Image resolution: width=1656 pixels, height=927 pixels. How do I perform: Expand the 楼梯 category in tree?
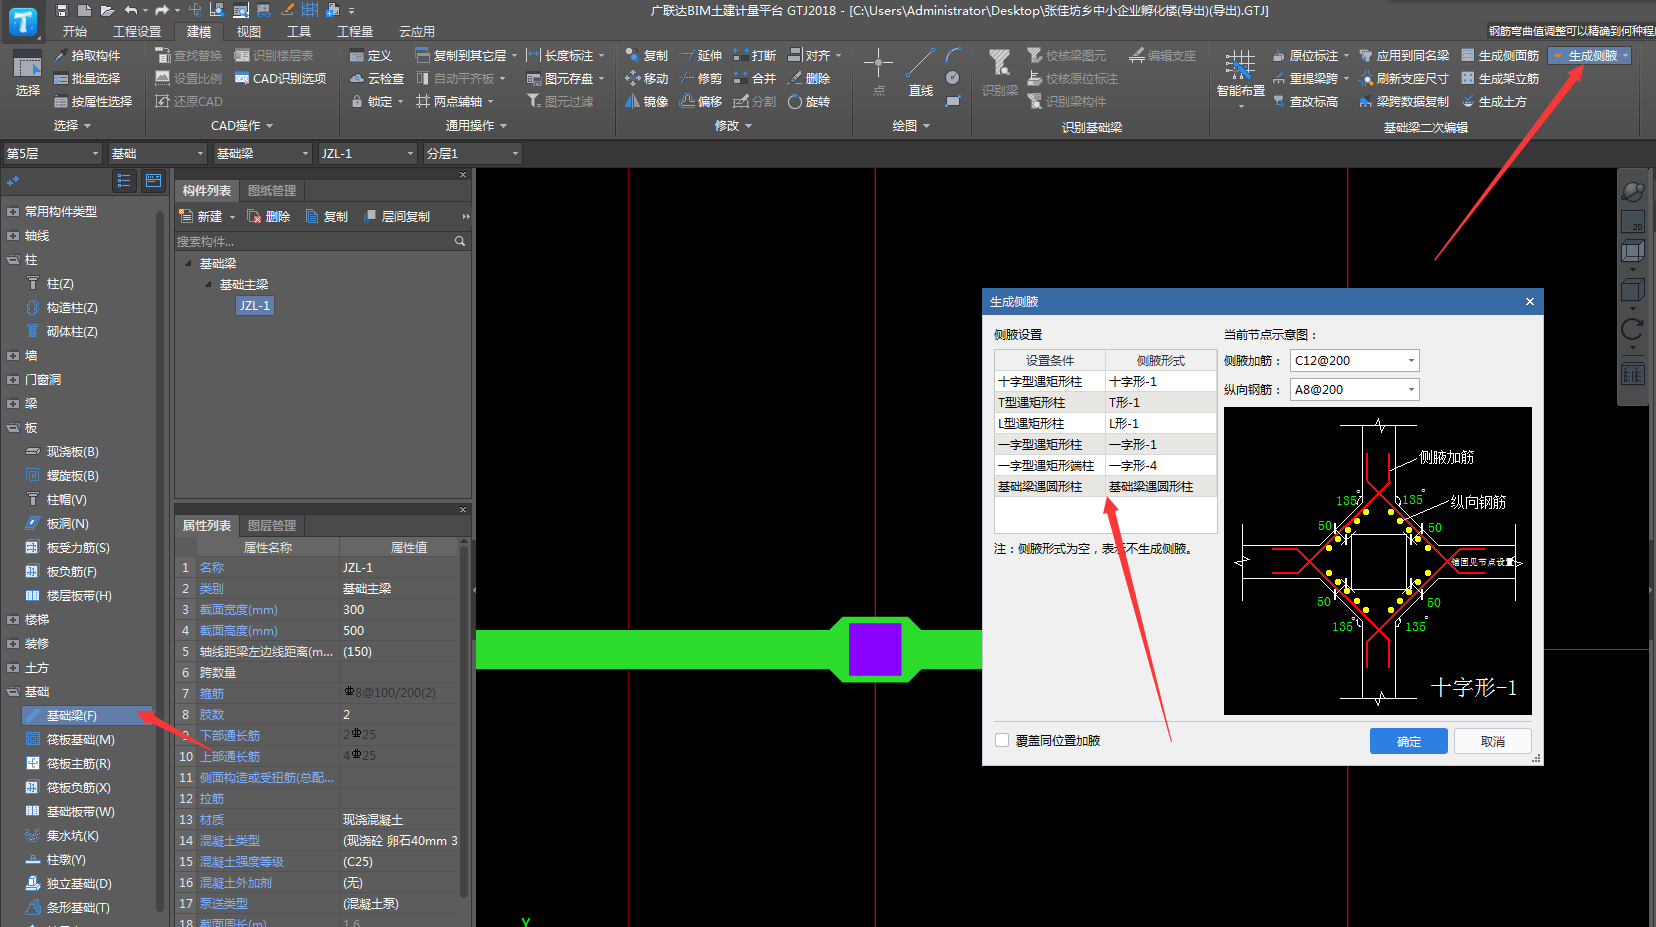tap(13, 620)
